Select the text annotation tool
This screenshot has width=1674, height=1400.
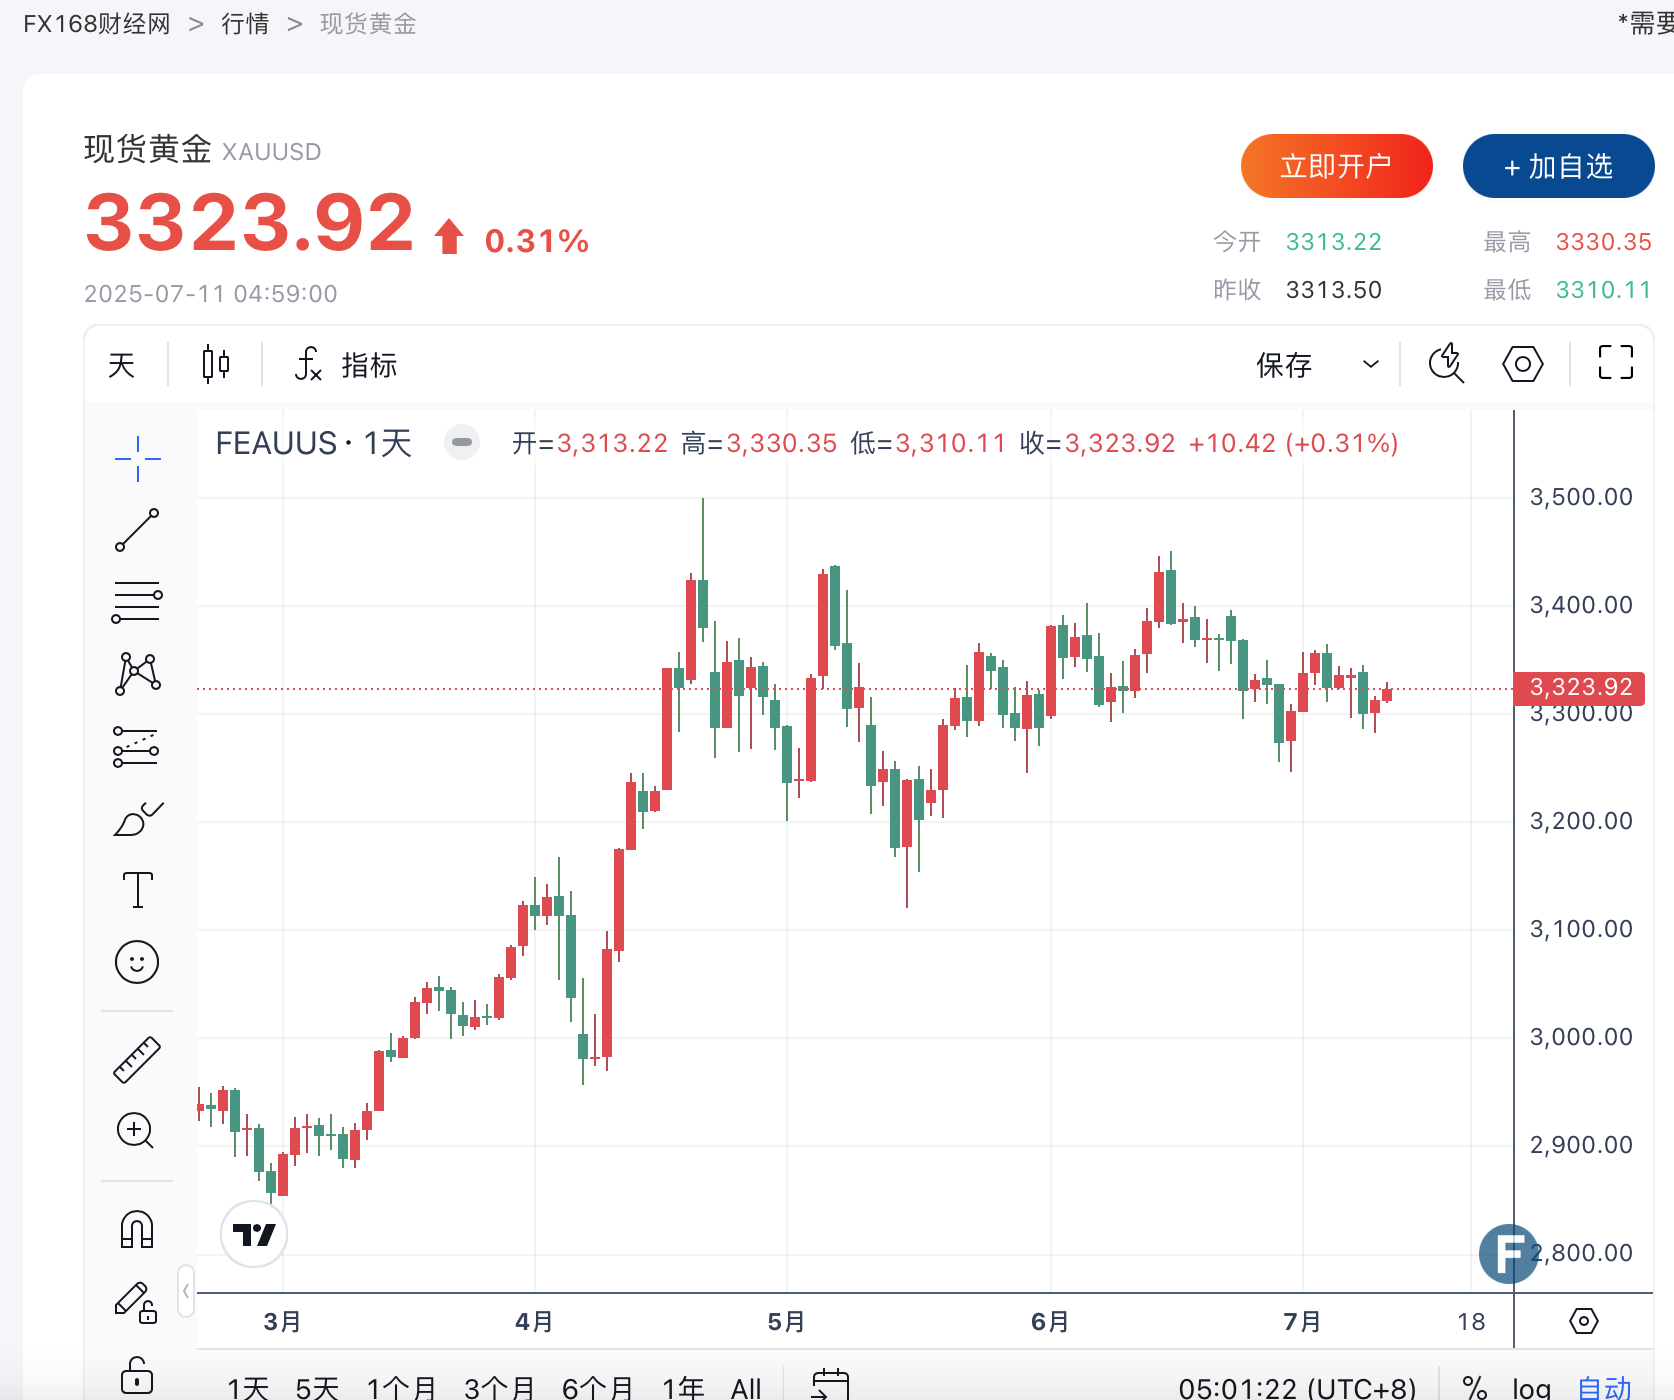pos(137,890)
